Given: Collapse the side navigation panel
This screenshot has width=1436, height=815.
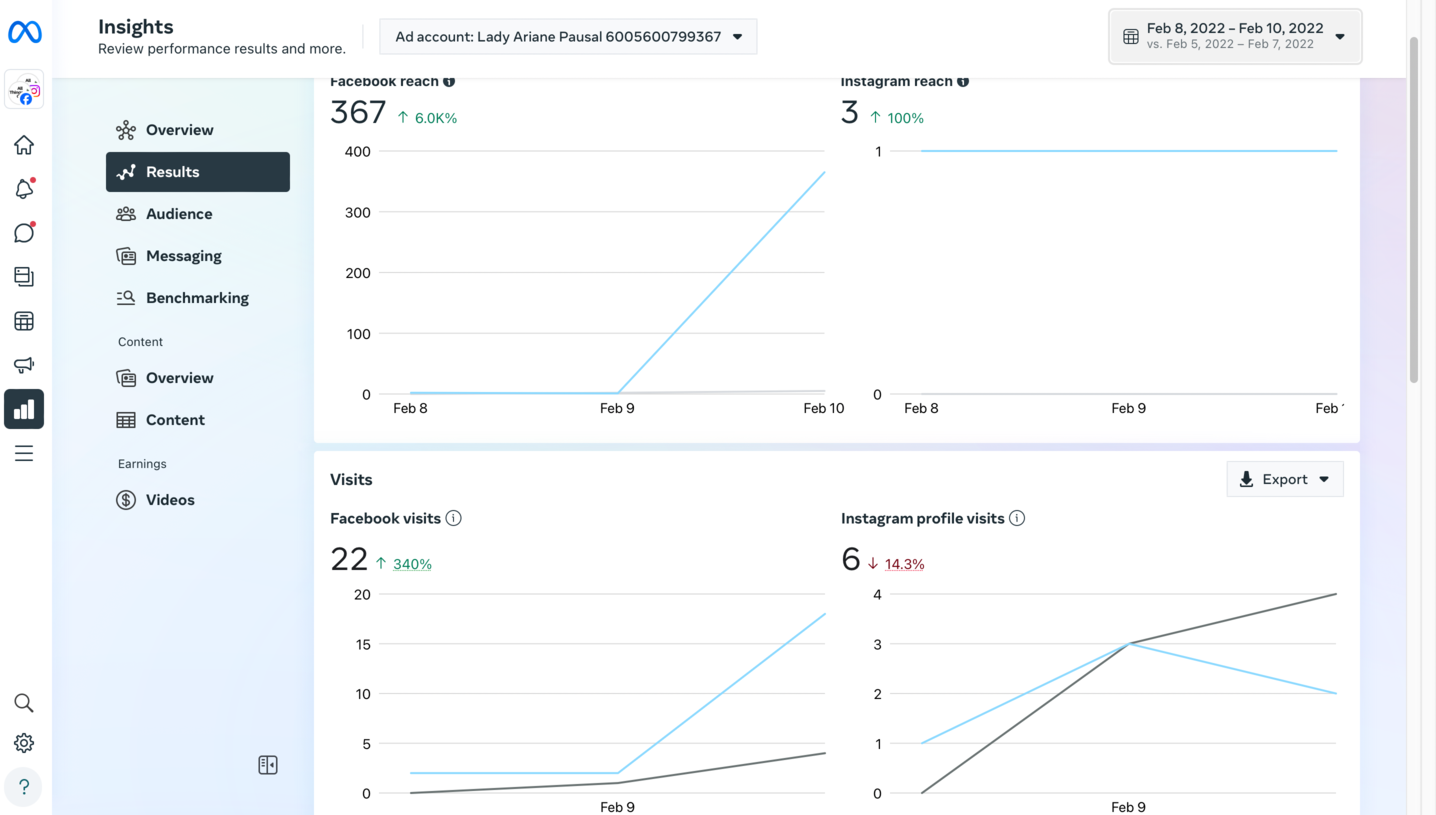Looking at the screenshot, I should pyautogui.click(x=268, y=765).
